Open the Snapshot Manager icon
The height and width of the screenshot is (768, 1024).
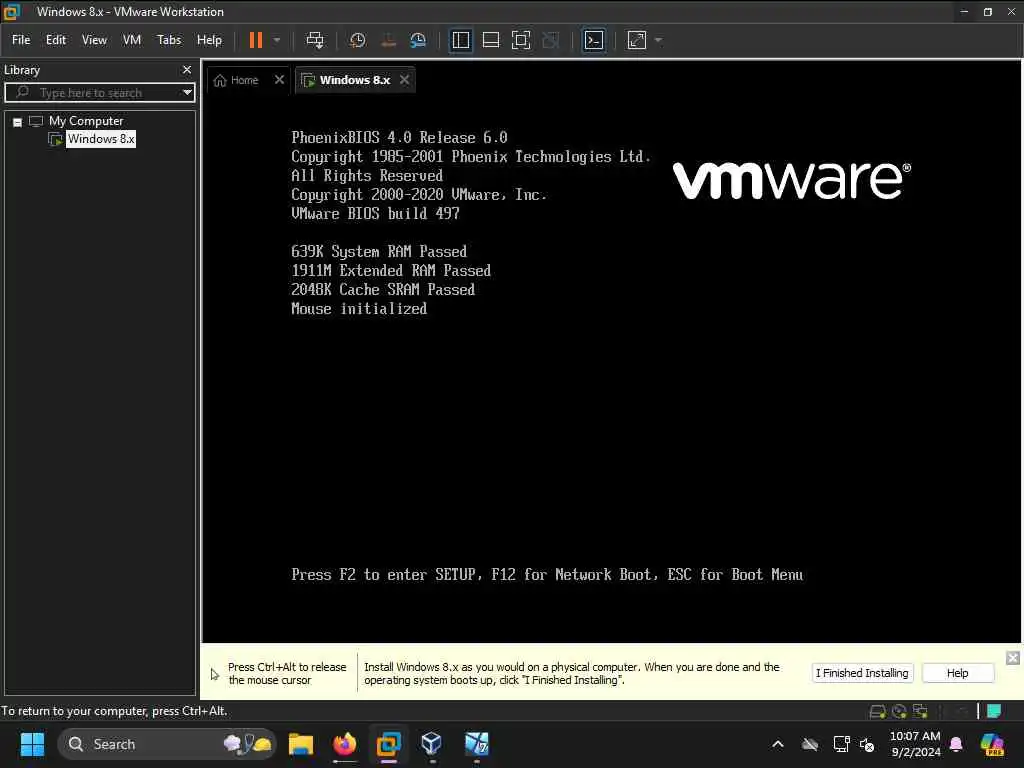(x=418, y=40)
